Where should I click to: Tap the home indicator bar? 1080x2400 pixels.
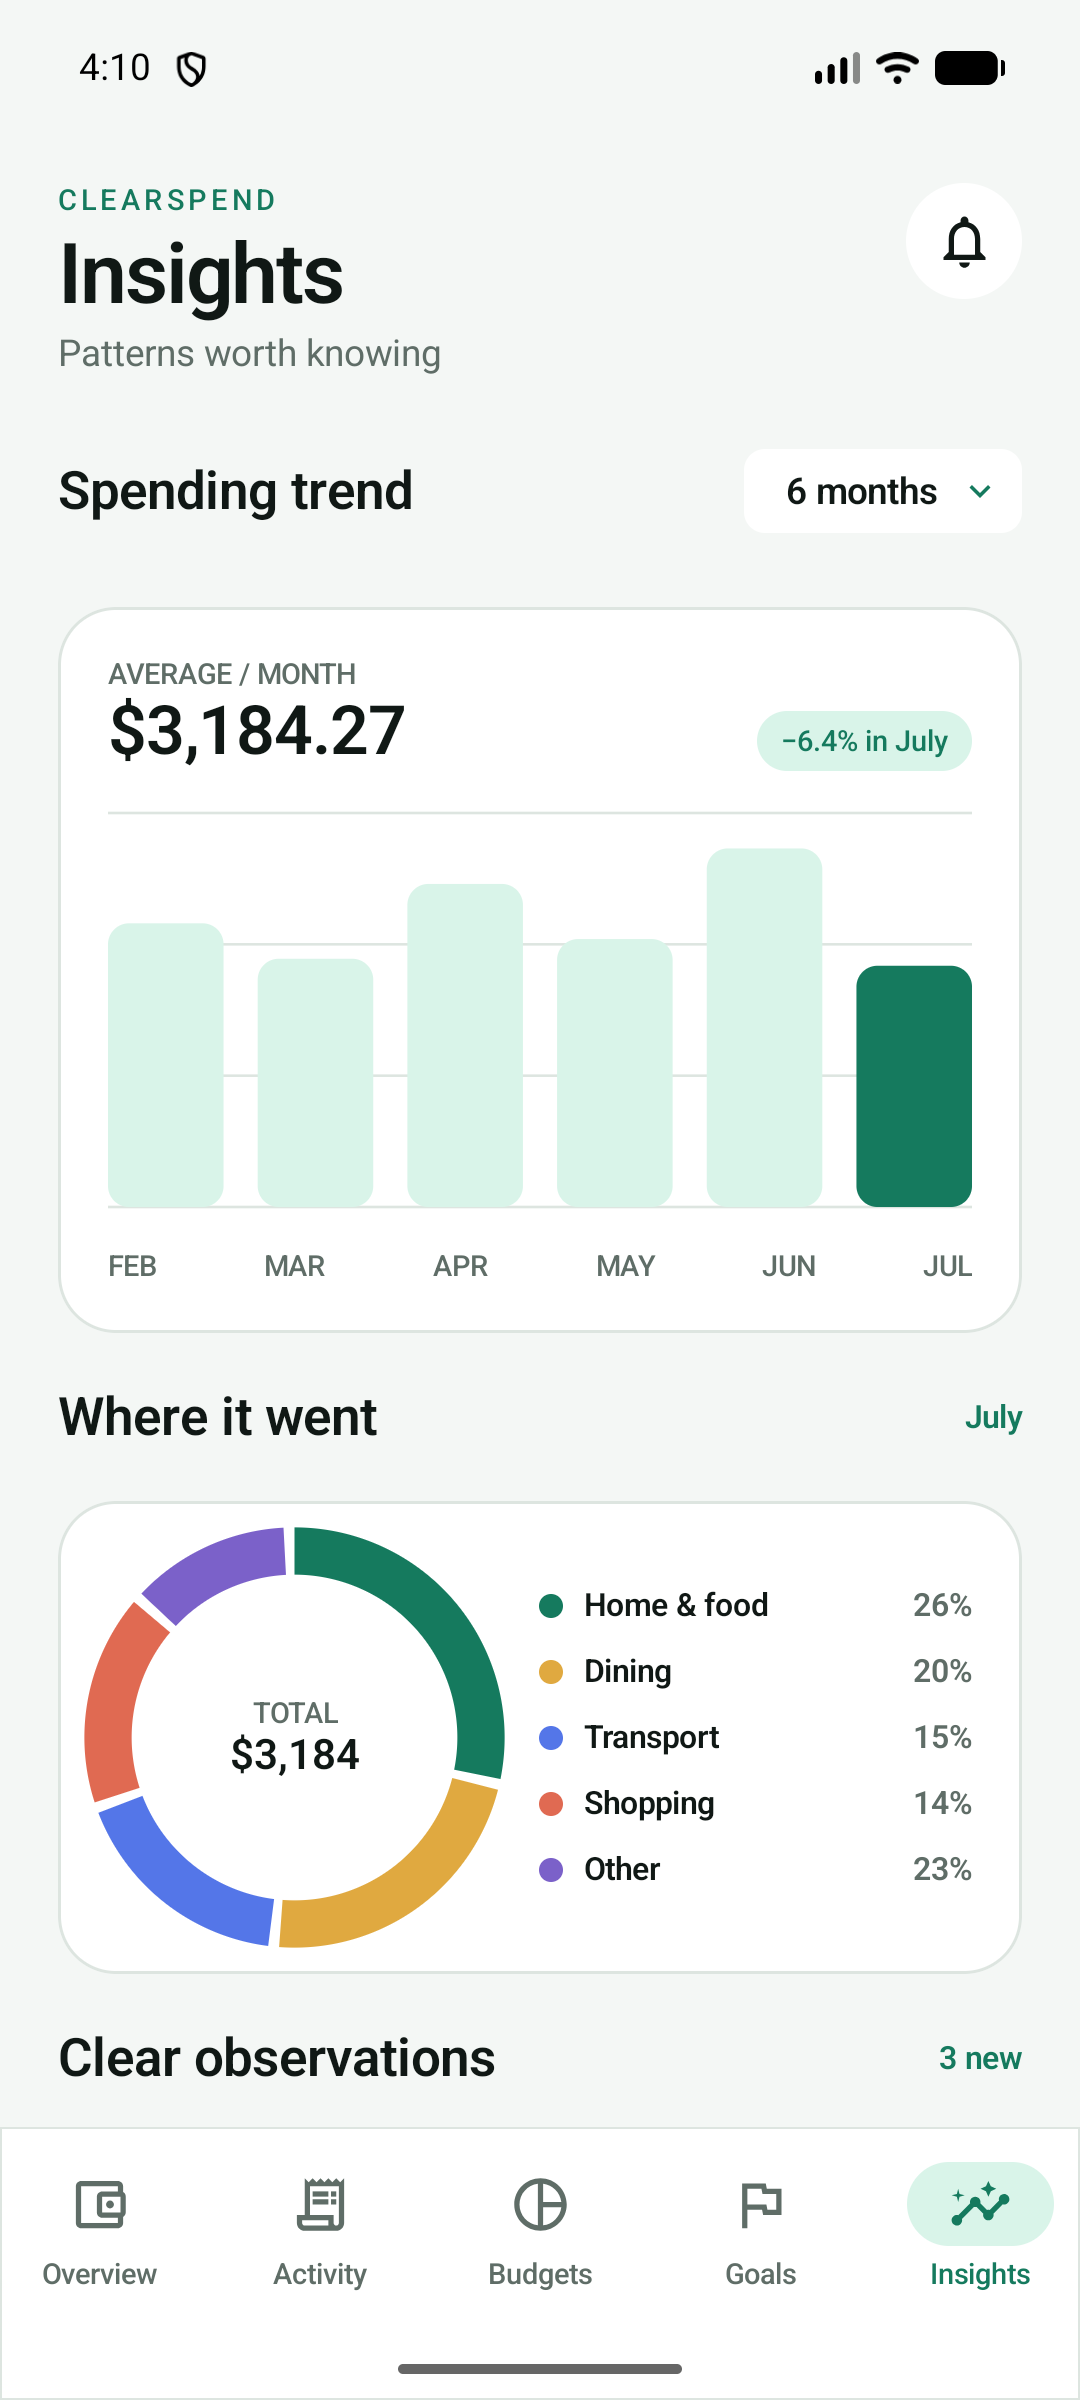pyautogui.click(x=540, y=2369)
